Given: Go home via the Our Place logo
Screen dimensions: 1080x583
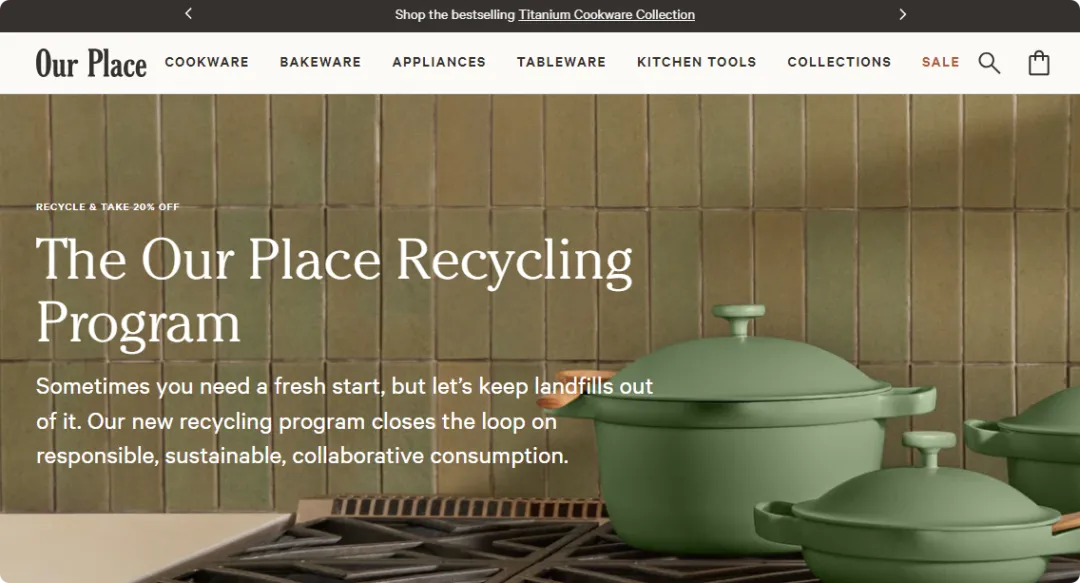Looking at the screenshot, I should pos(91,63).
